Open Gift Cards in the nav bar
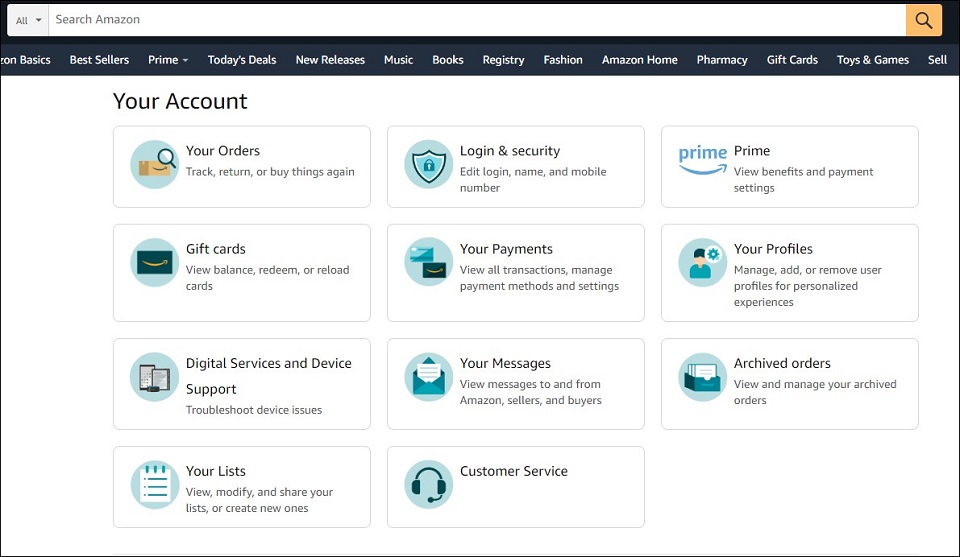 pos(792,60)
